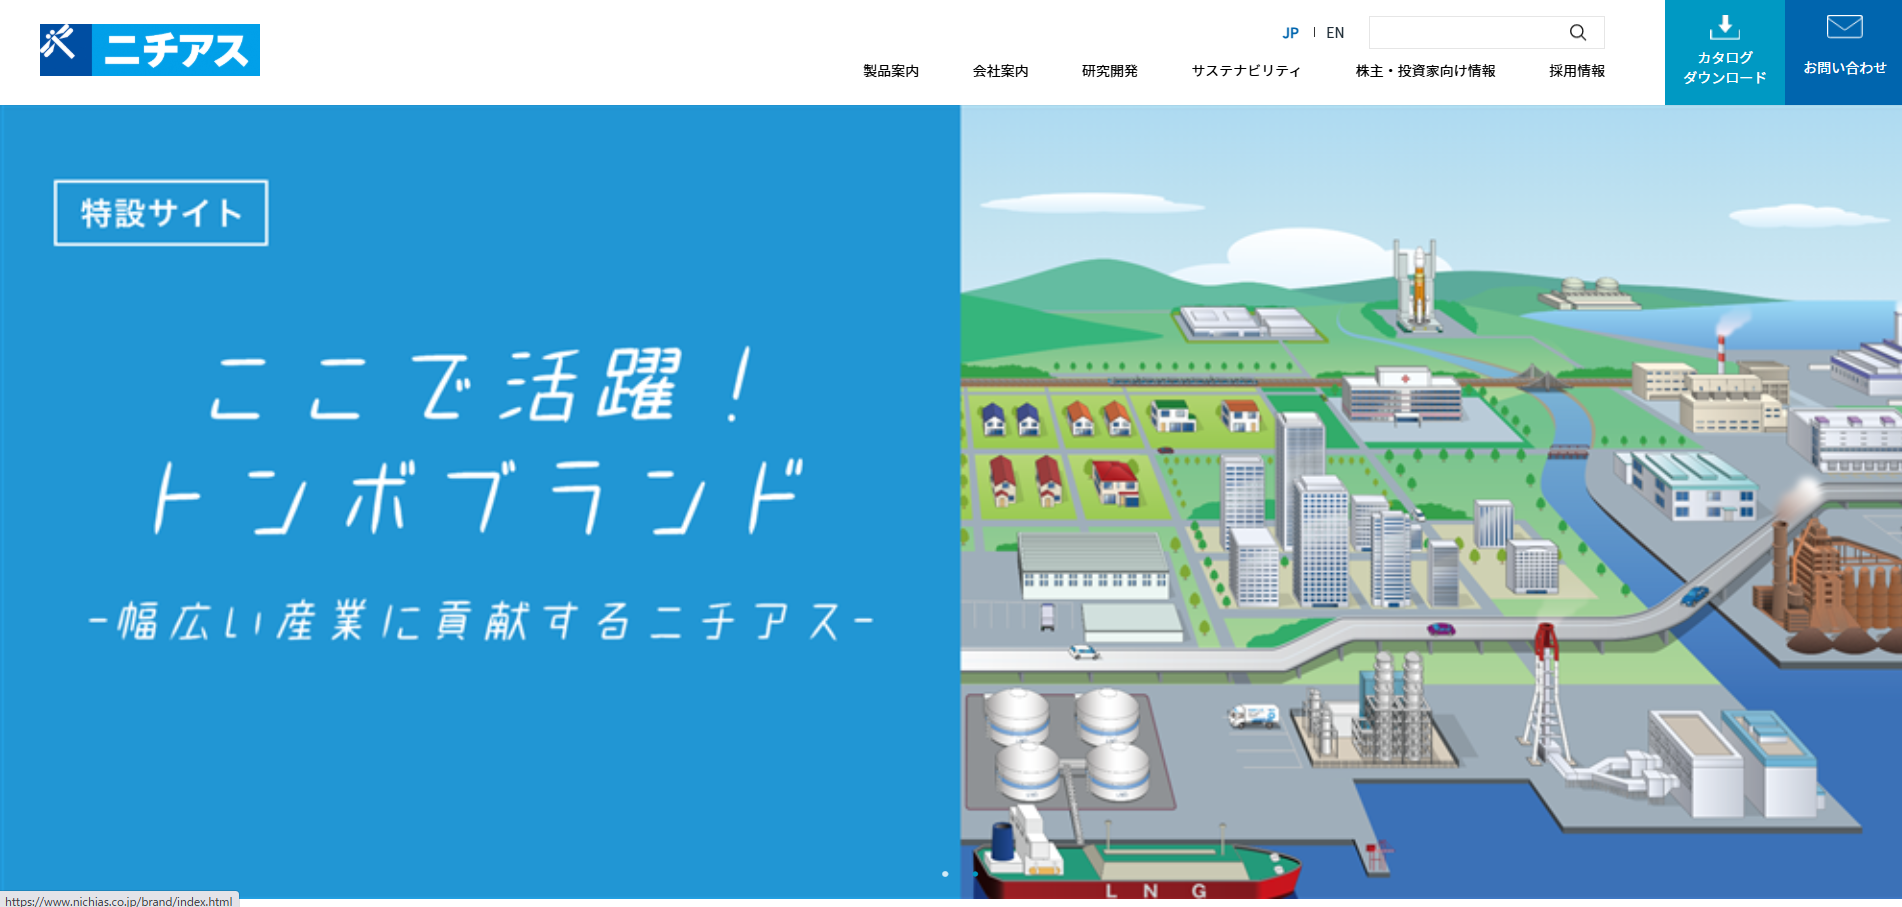This screenshot has width=1902, height=907.
Task: Click the industrial city illustration
Action: pos(1431,502)
